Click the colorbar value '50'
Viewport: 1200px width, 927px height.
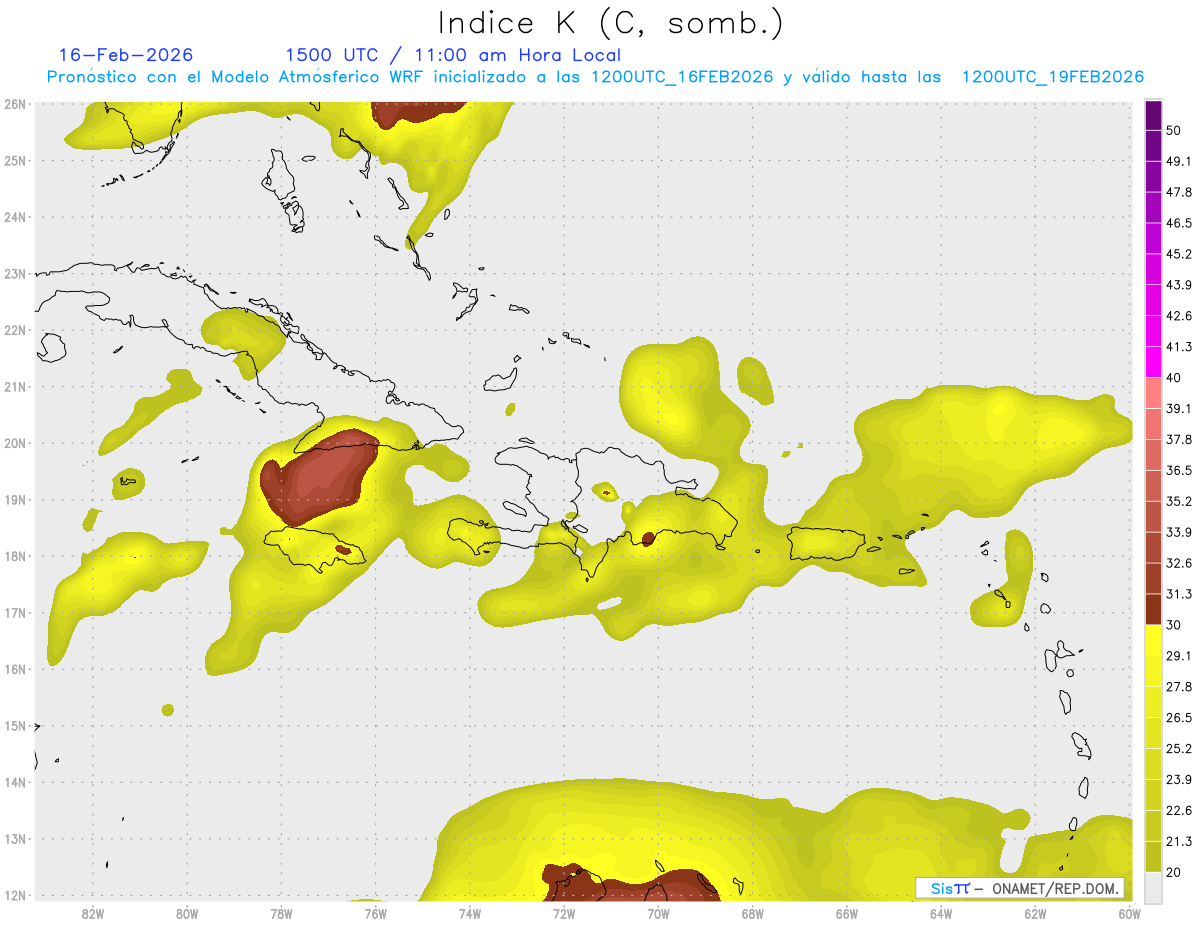point(1173,131)
